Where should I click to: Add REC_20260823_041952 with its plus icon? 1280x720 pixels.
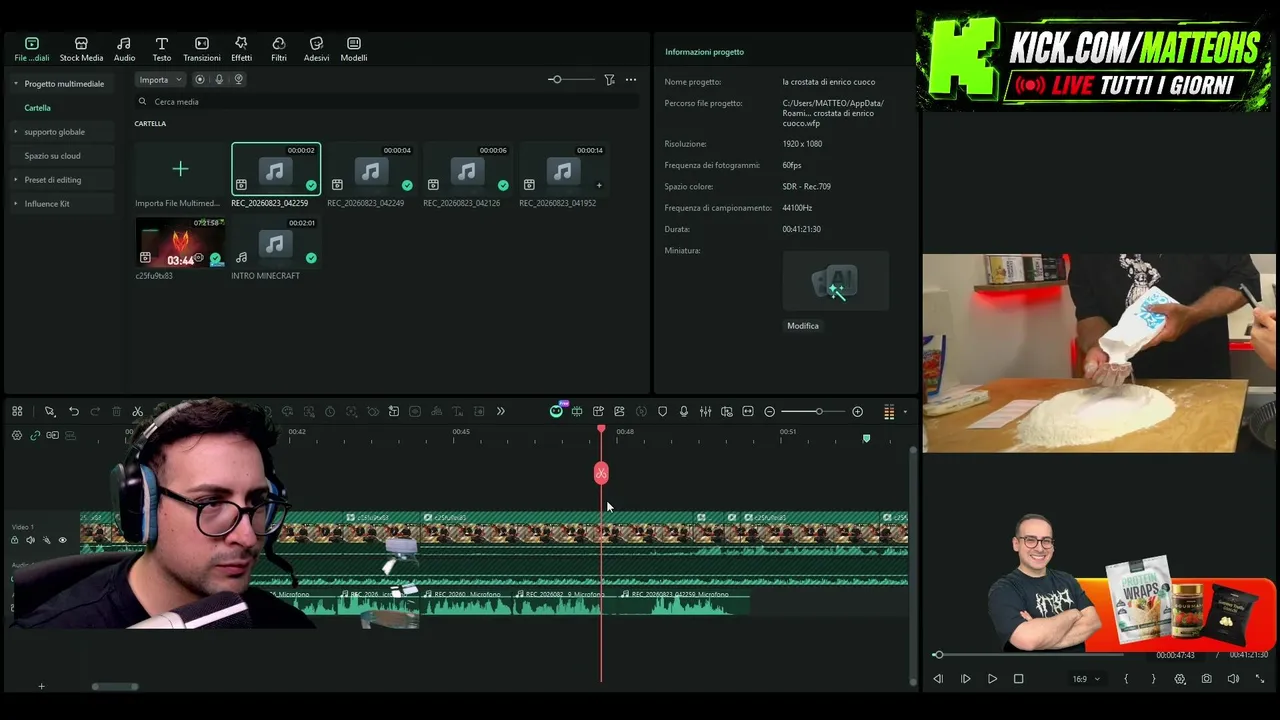tap(599, 185)
